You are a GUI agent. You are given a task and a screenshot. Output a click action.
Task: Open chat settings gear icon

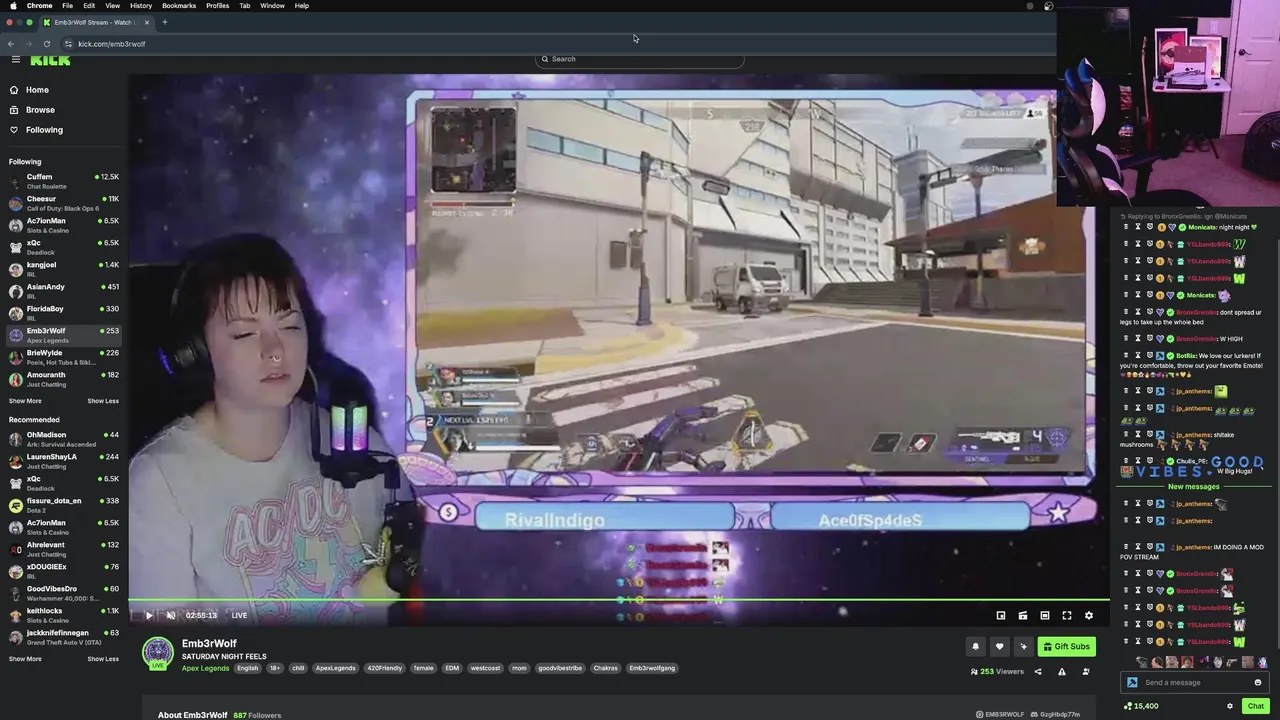tap(1230, 706)
